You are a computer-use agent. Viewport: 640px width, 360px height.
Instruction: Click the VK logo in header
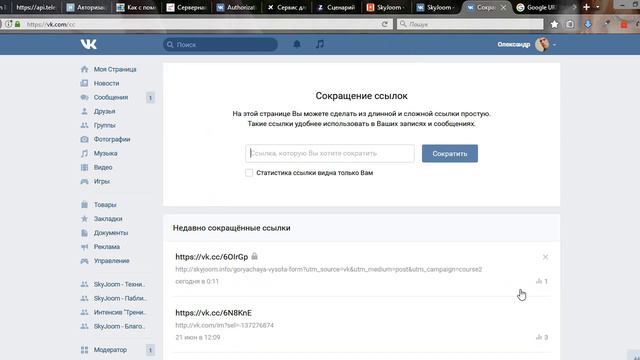(x=88, y=44)
